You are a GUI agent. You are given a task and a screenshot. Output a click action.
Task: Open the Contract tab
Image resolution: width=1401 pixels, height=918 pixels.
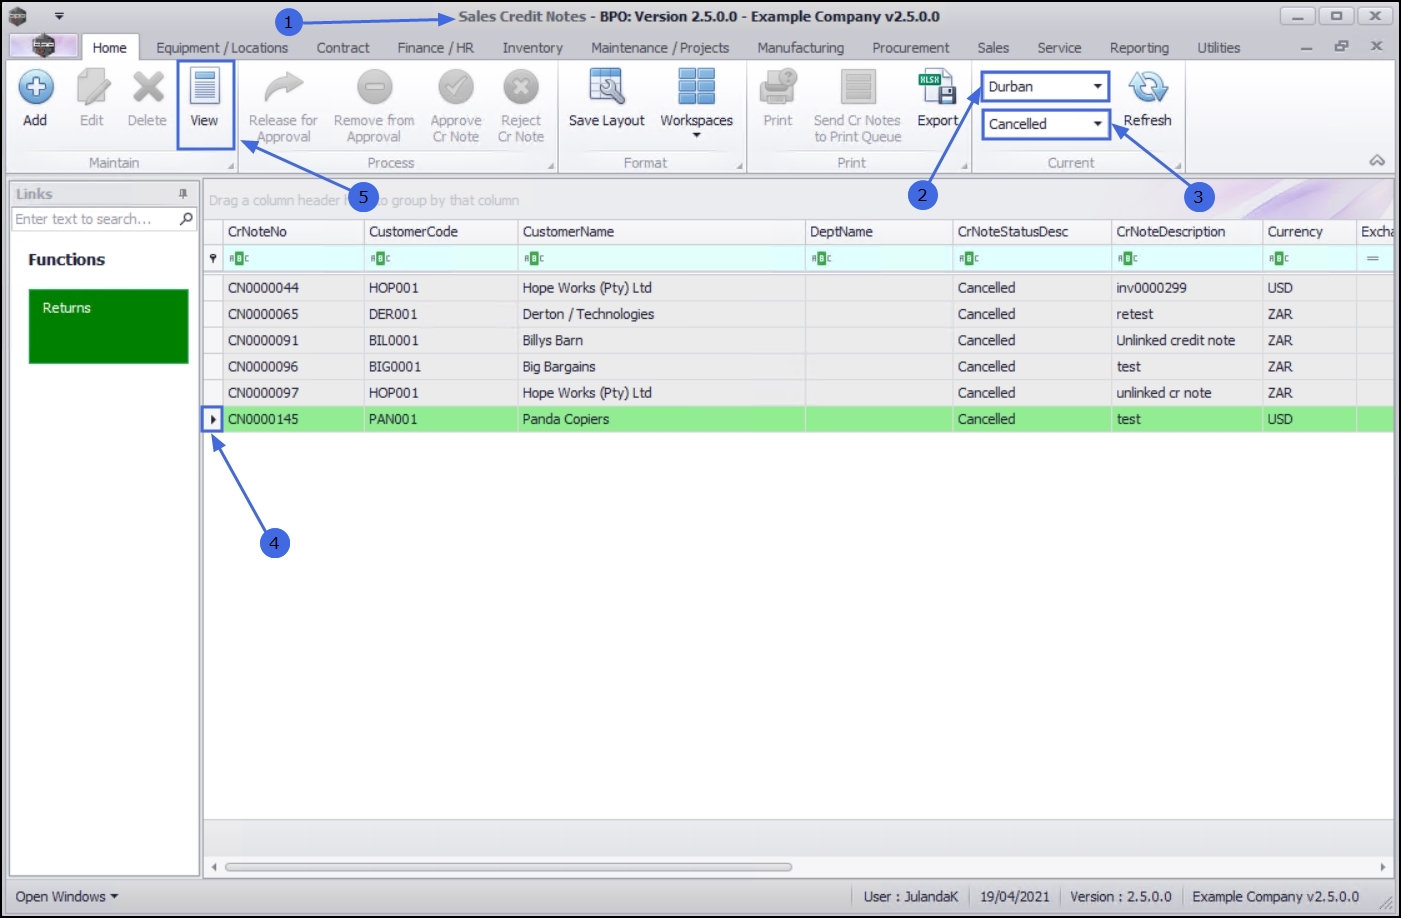click(x=343, y=48)
